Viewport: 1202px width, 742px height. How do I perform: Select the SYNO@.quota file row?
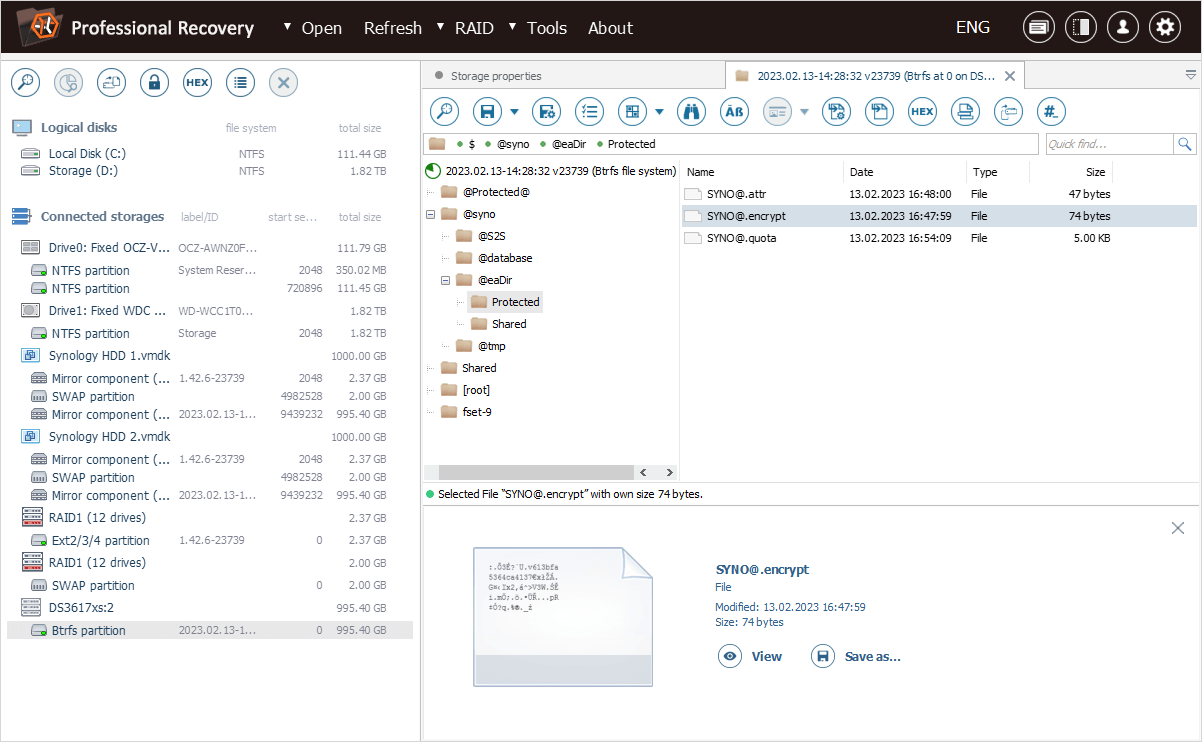click(x=939, y=238)
